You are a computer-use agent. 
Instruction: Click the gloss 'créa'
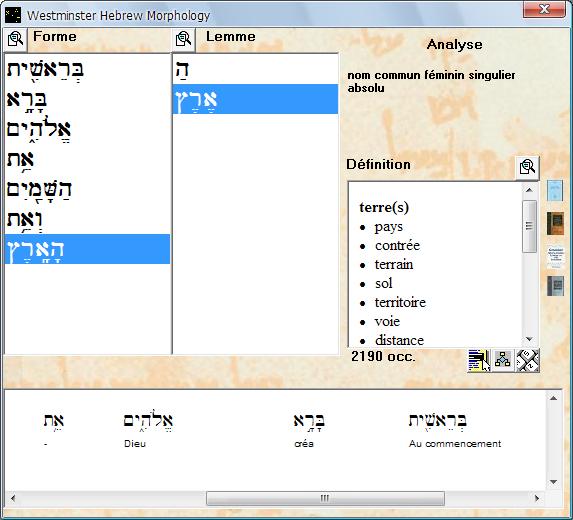[x=304, y=444]
